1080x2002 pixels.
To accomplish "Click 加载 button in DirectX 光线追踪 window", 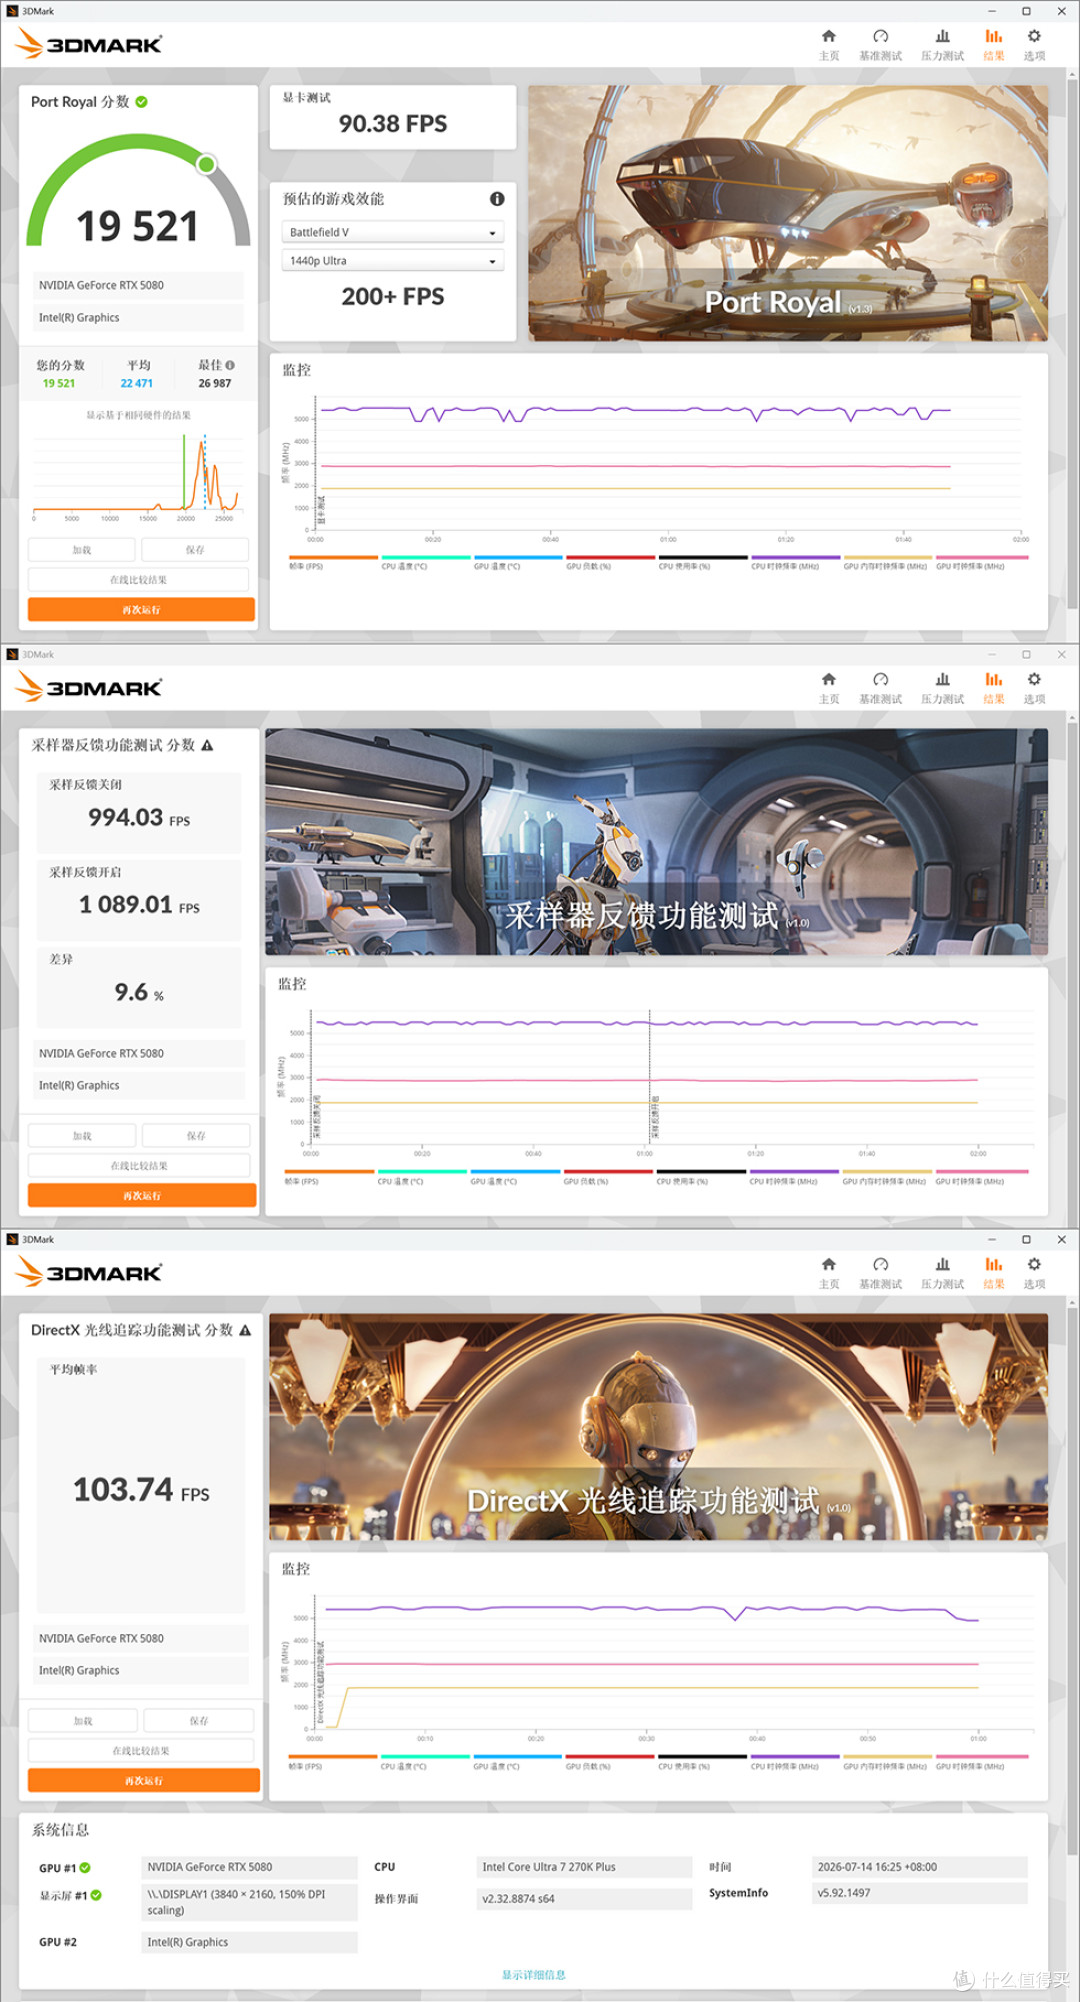I will click(83, 1721).
